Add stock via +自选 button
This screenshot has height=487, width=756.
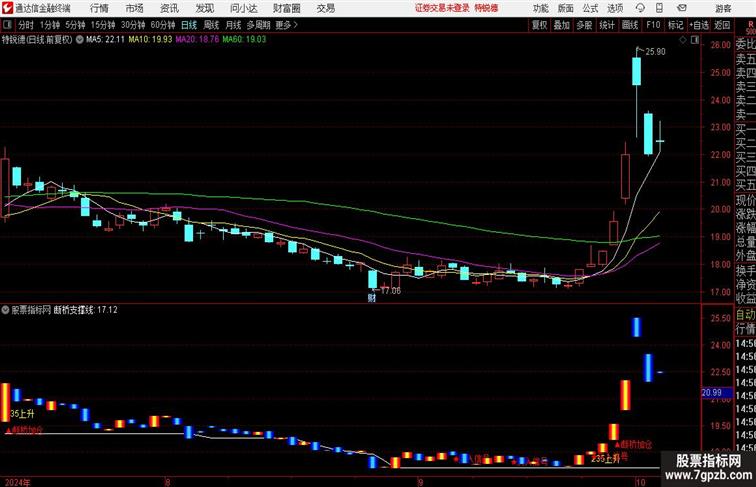coord(700,25)
